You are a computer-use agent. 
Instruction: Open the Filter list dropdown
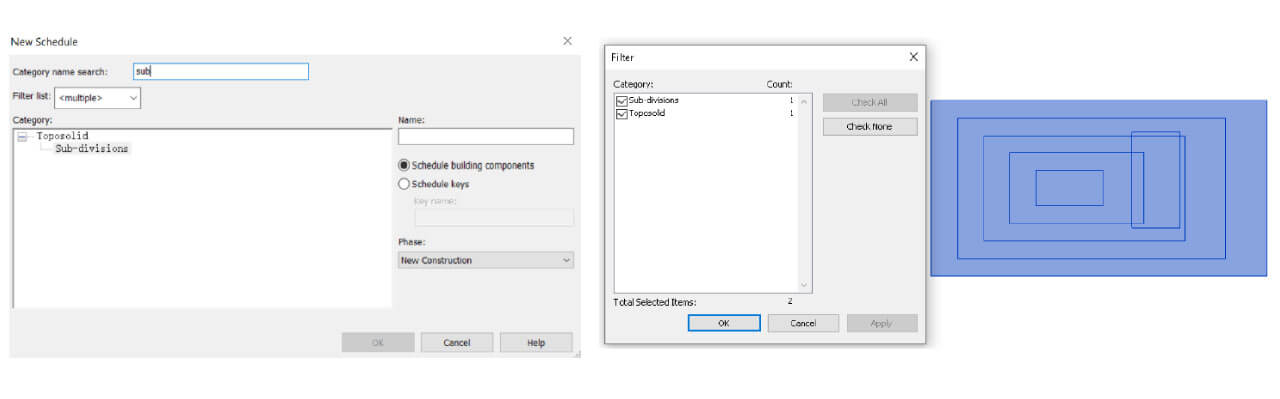[x=97, y=98]
